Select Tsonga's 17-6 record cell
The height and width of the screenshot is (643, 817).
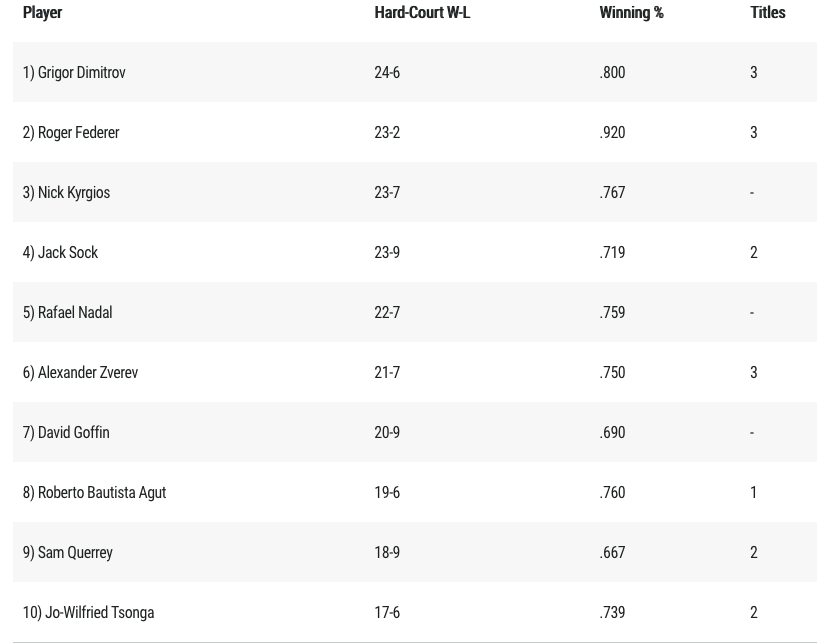click(x=387, y=613)
